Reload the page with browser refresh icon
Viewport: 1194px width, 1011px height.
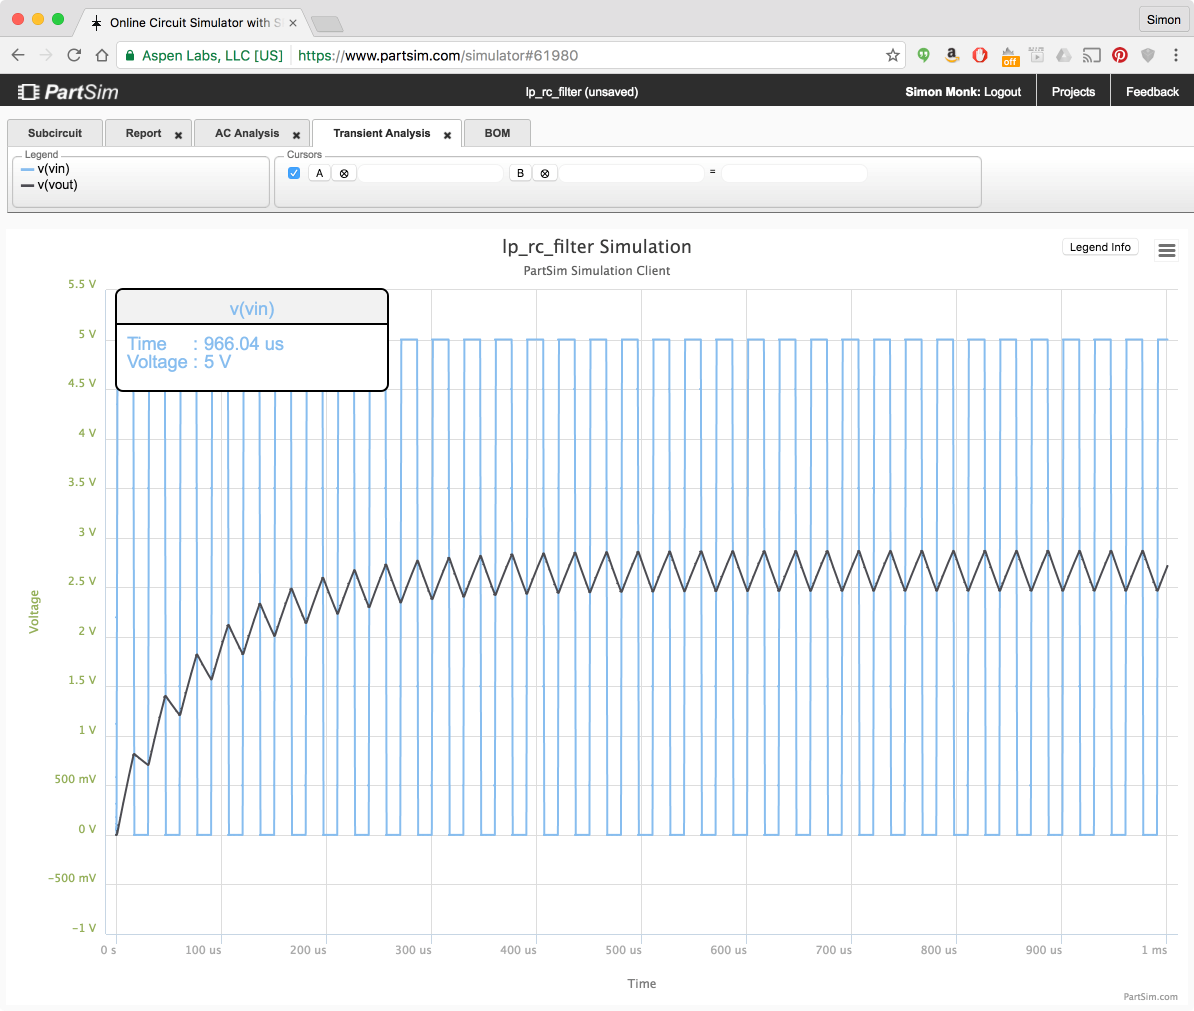click(x=74, y=56)
